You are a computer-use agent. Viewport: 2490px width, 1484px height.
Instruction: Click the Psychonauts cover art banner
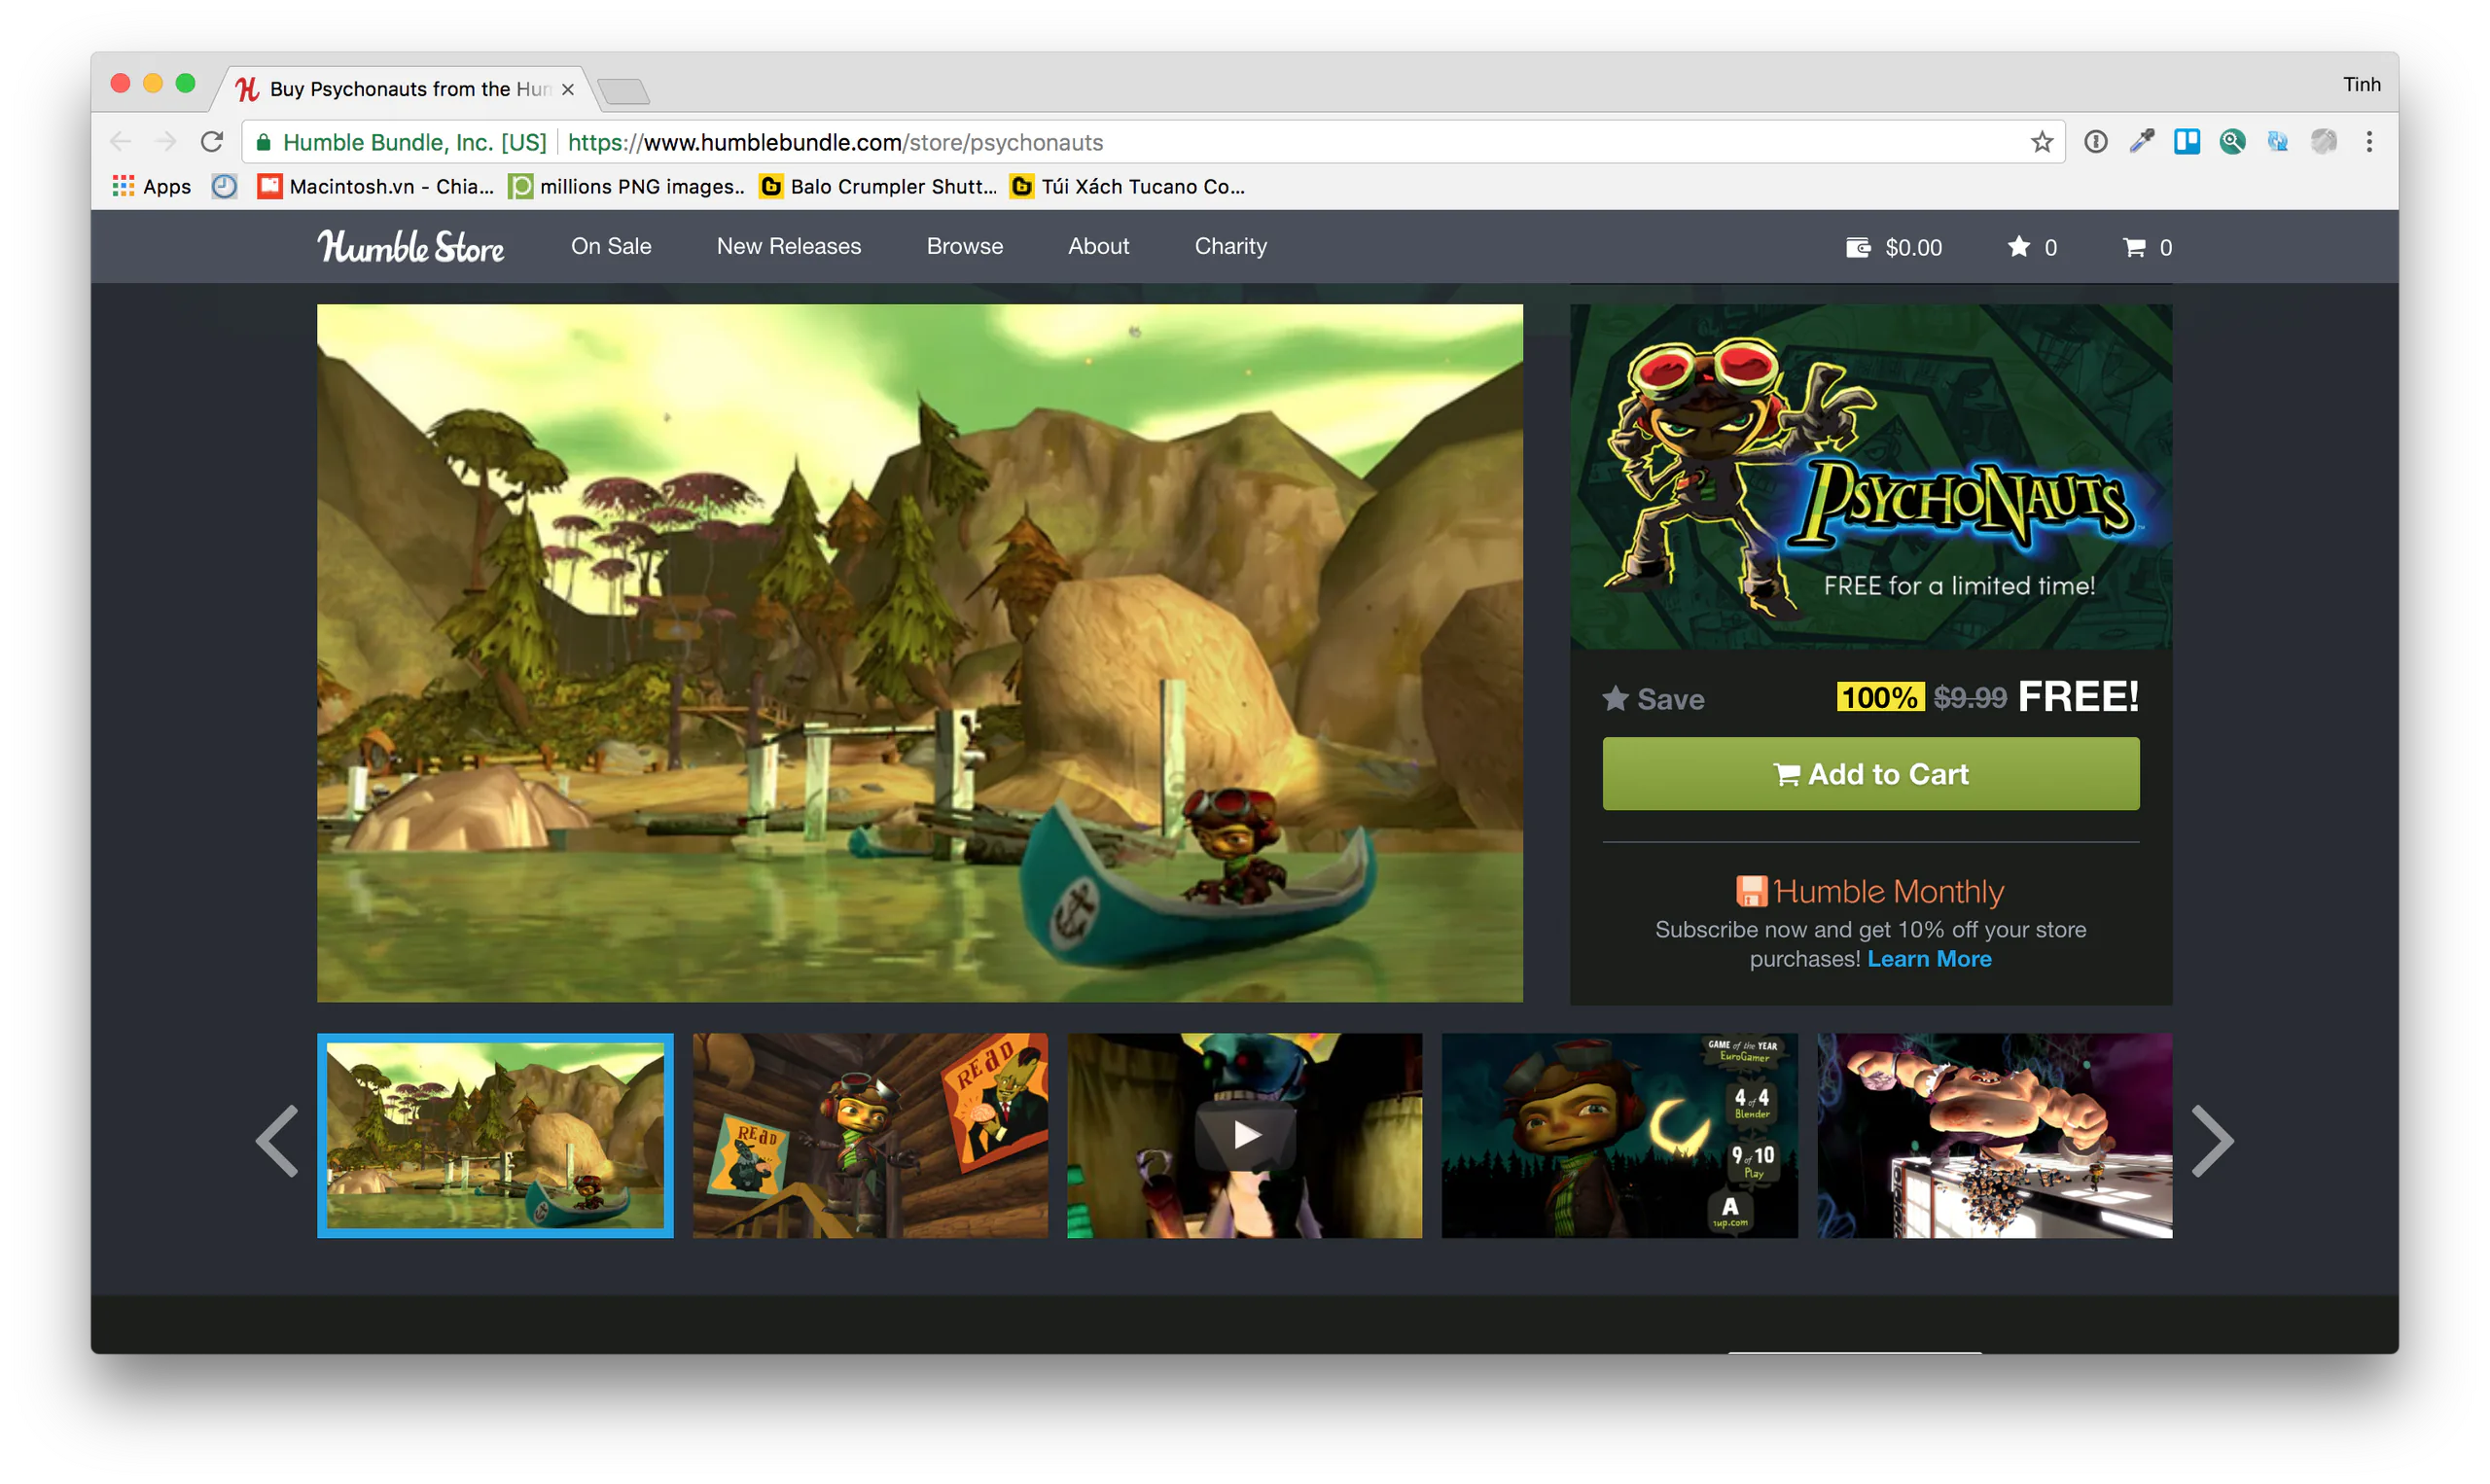point(1870,477)
